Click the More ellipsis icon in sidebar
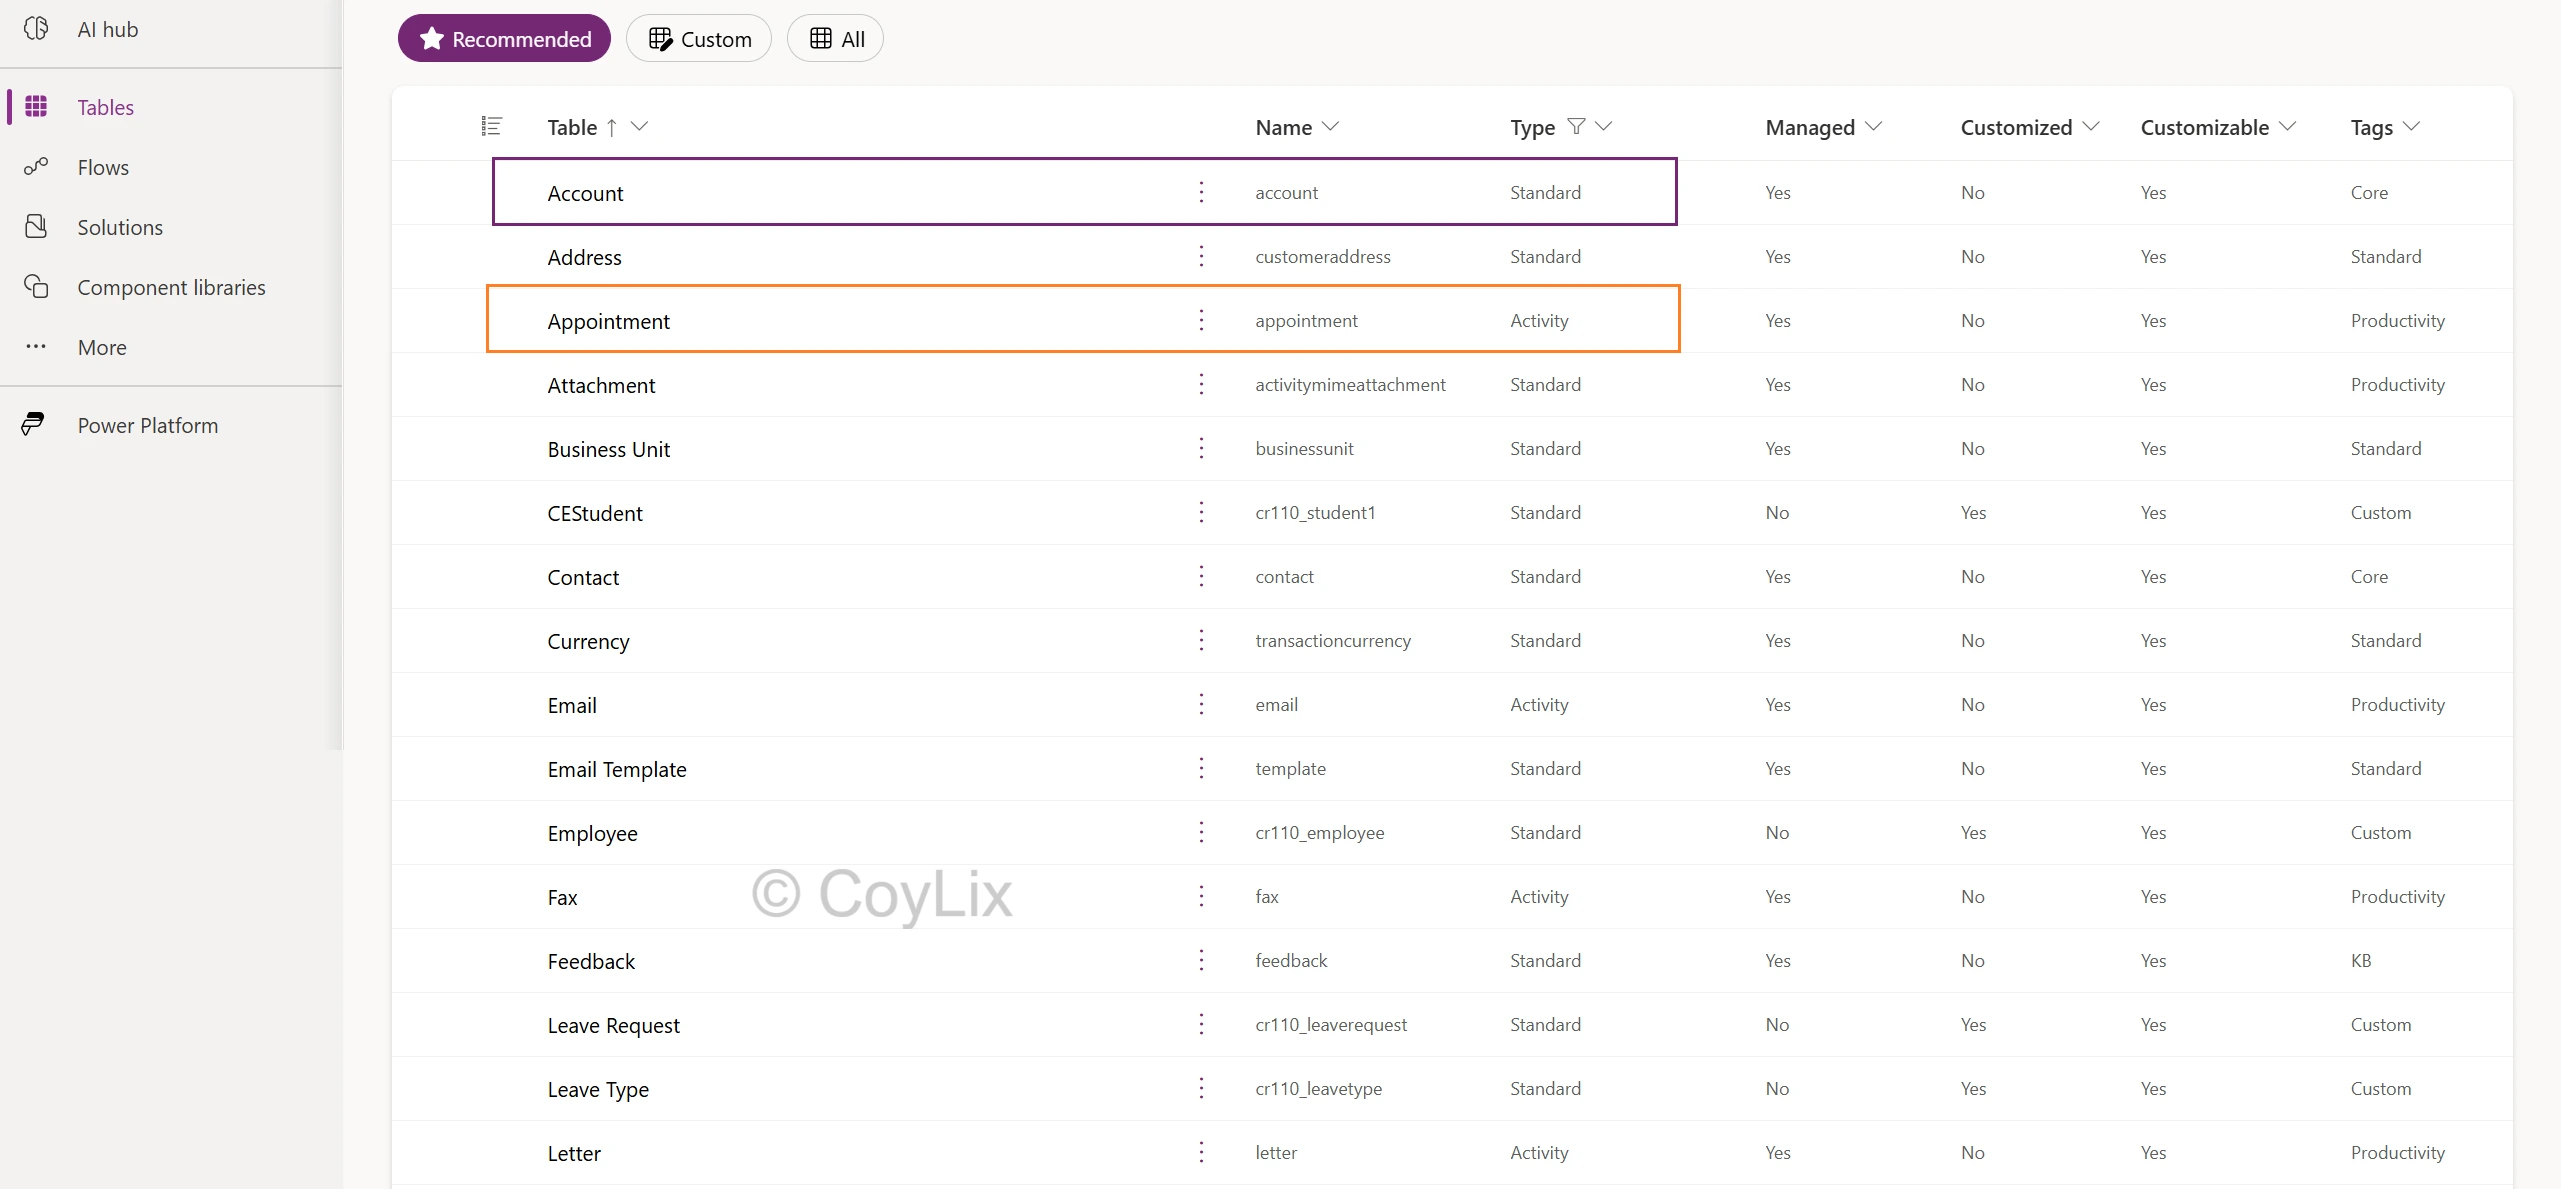Viewport: 2561px width, 1189px height. click(x=36, y=346)
